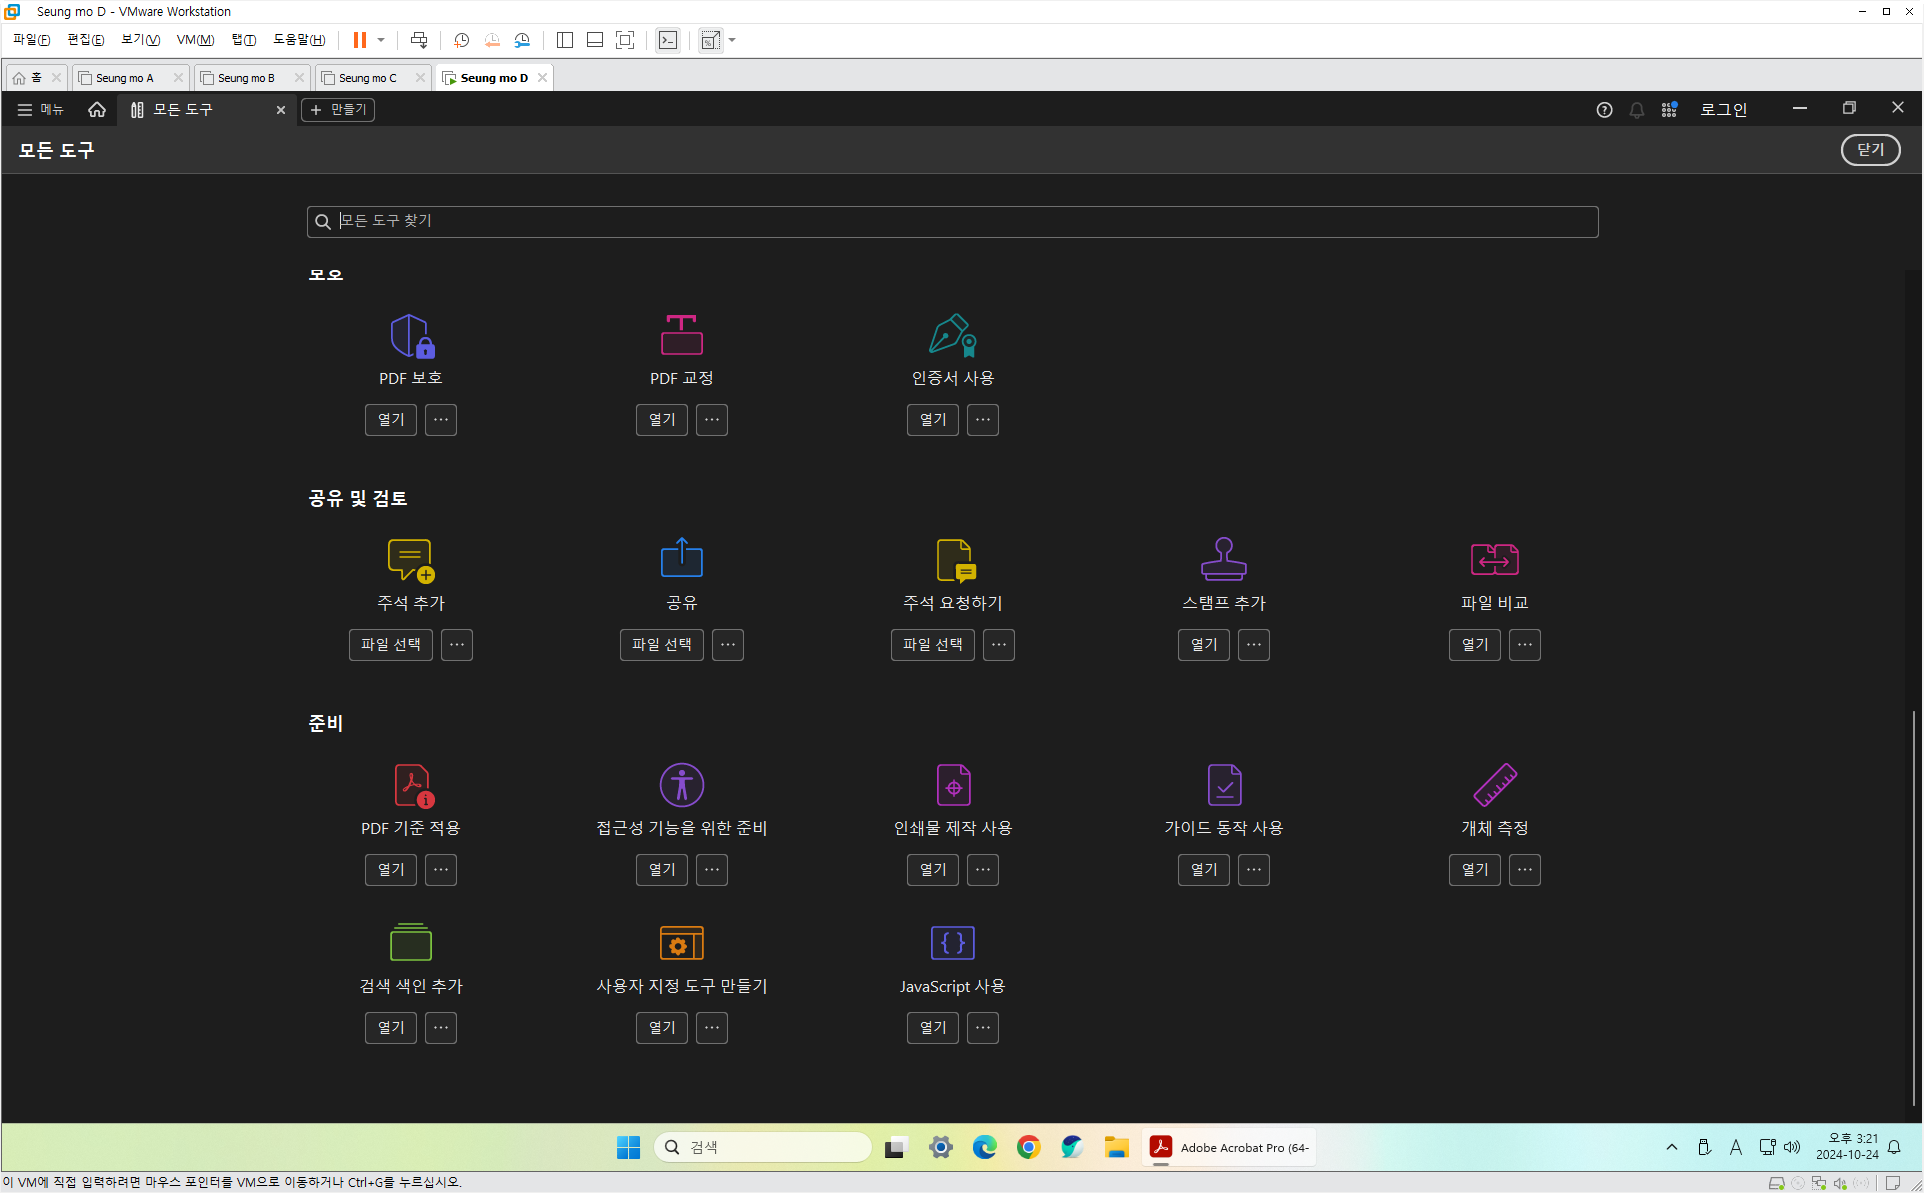
Task: Click the PDF 교정 redaction icon
Action: (682, 335)
